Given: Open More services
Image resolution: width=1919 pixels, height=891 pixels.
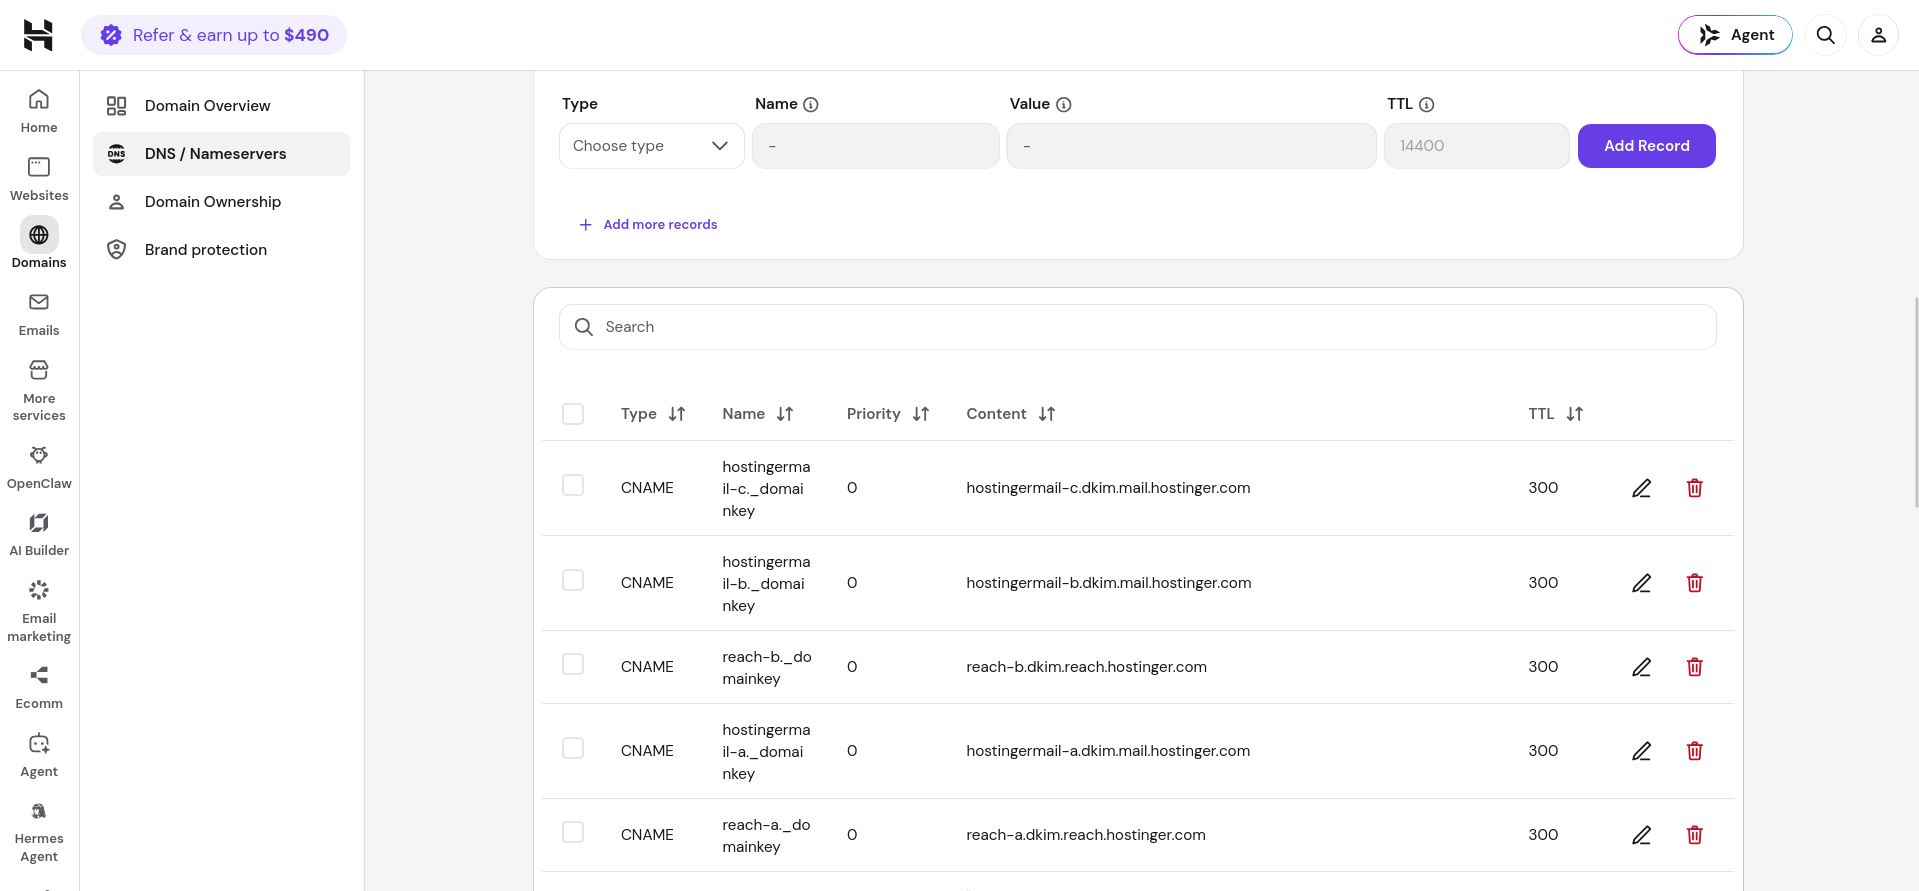Looking at the screenshot, I should (x=39, y=391).
